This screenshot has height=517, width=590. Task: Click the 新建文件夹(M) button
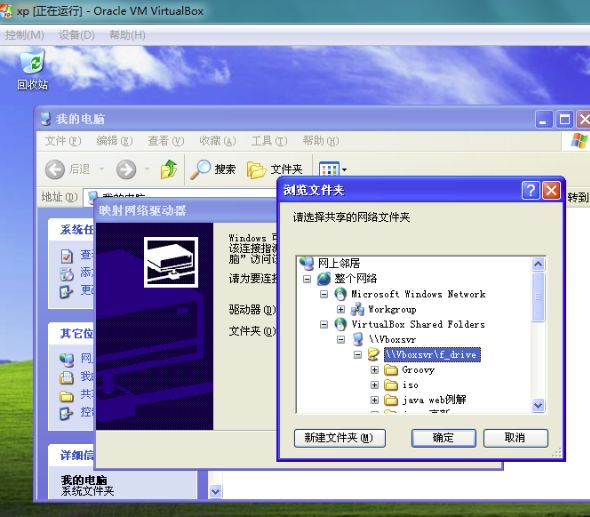340,438
